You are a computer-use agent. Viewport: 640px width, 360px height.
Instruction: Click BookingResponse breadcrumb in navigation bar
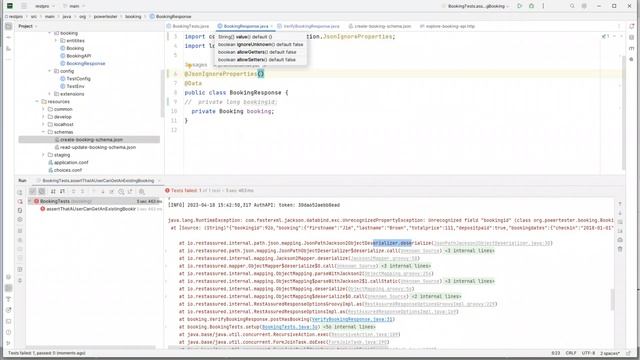tap(170, 17)
